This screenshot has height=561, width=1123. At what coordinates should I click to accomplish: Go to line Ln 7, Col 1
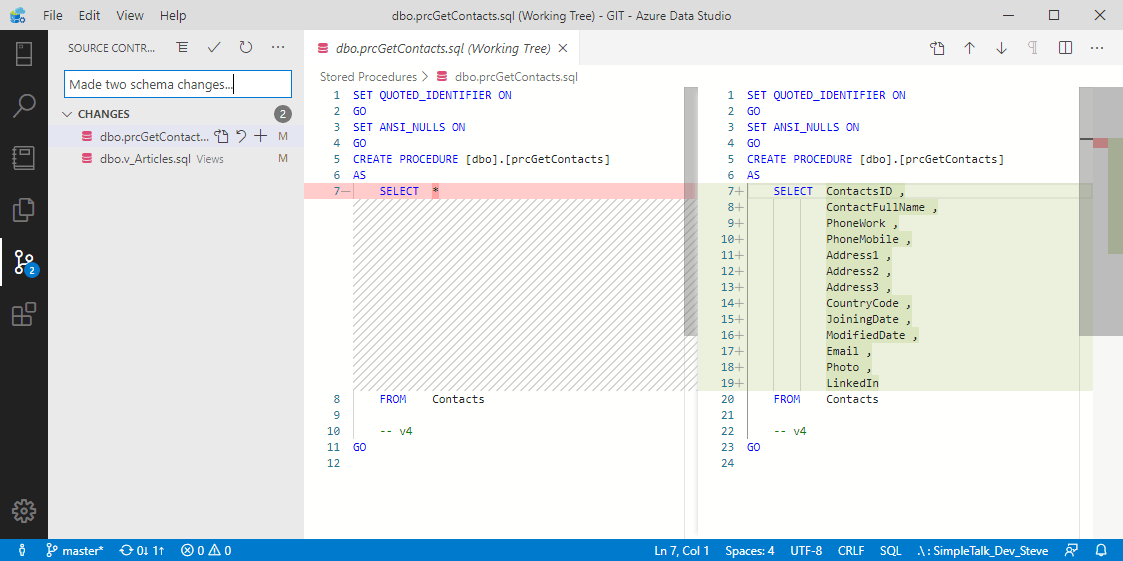pyautogui.click(x=682, y=550)
